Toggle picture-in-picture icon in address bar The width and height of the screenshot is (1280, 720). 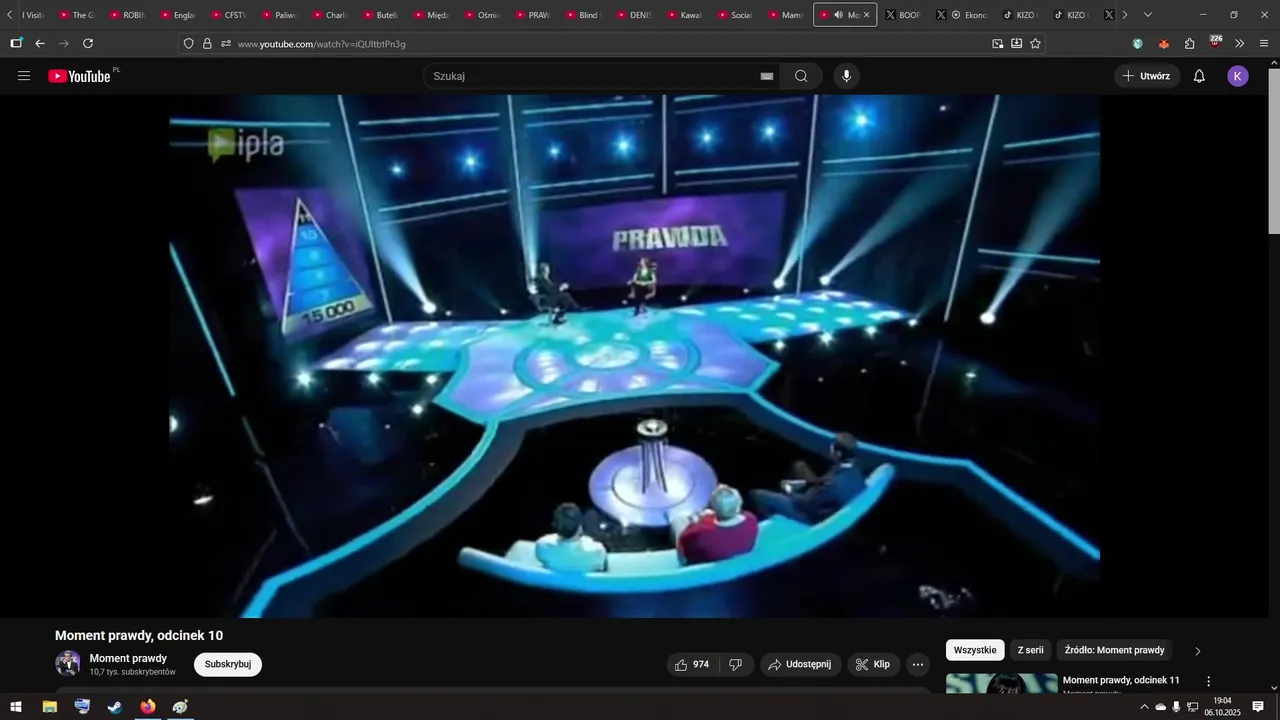[x=998, y=44]
